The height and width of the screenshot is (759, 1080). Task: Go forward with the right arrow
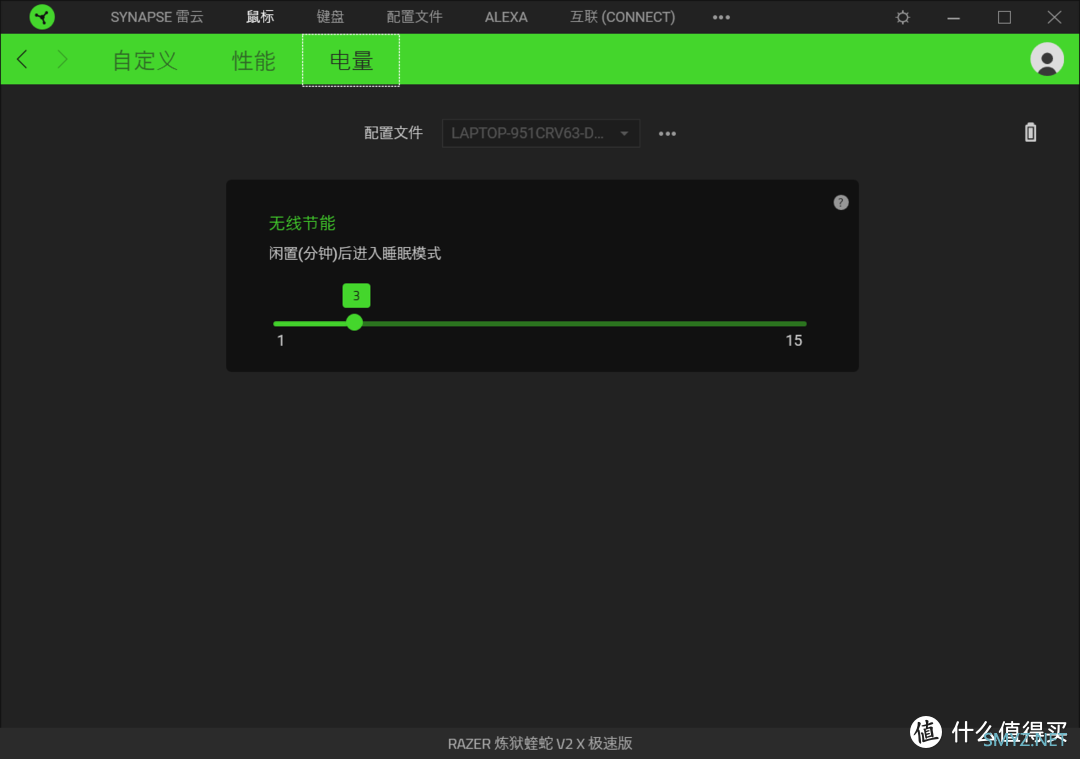pyautogui.click(x=62, y=59)
